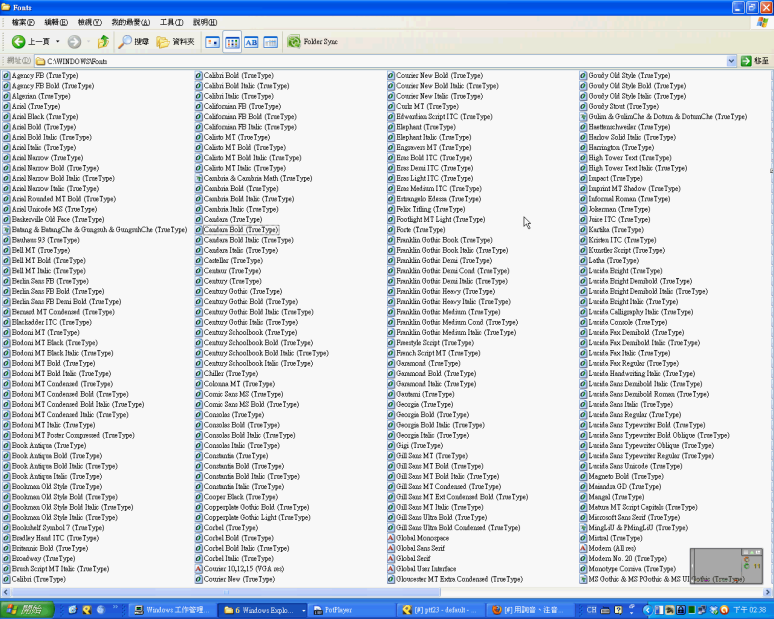
Task: Toggle the List view button
Action: 232,42
